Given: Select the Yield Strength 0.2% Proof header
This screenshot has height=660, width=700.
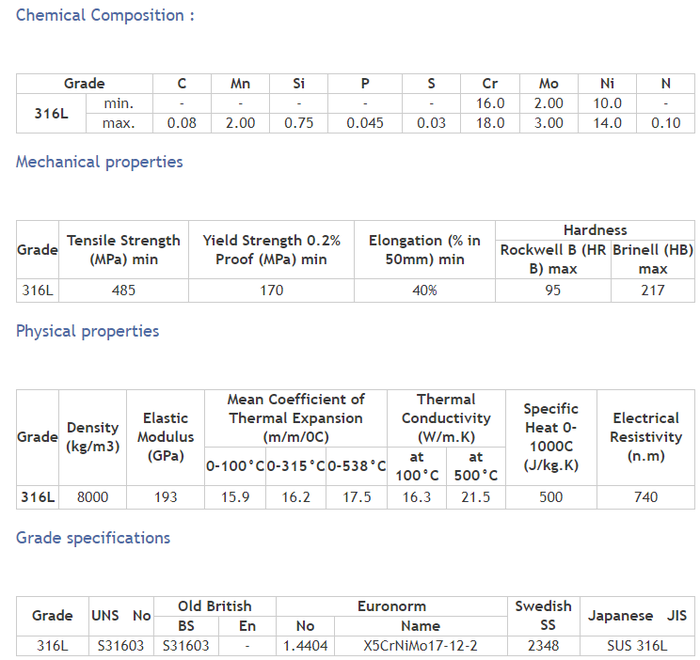Looking at the screenshot, I should (x=271, y=250).
